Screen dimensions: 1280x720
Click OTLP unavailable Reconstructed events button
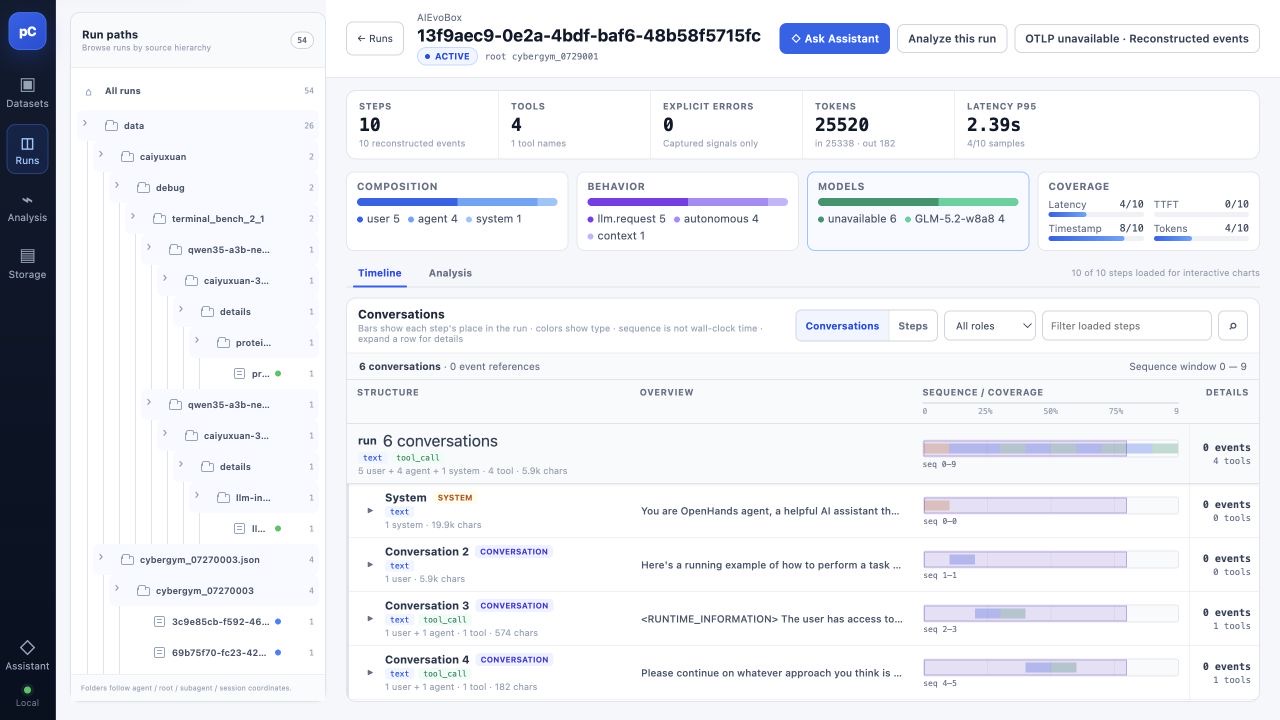[x=1137, y=39]
